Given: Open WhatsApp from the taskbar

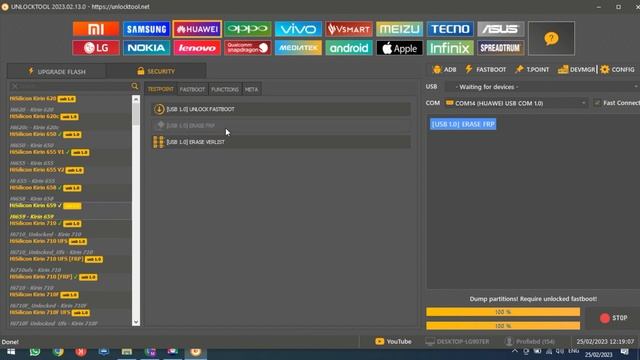Looking at the screenshot, I should pos(35,351).
